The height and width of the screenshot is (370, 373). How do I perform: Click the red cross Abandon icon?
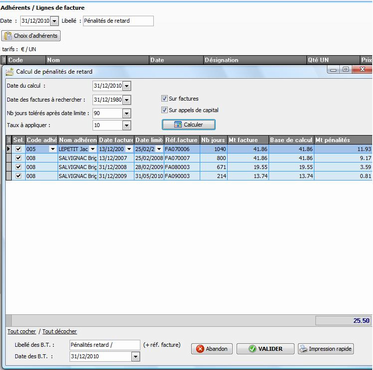point(200,349)
